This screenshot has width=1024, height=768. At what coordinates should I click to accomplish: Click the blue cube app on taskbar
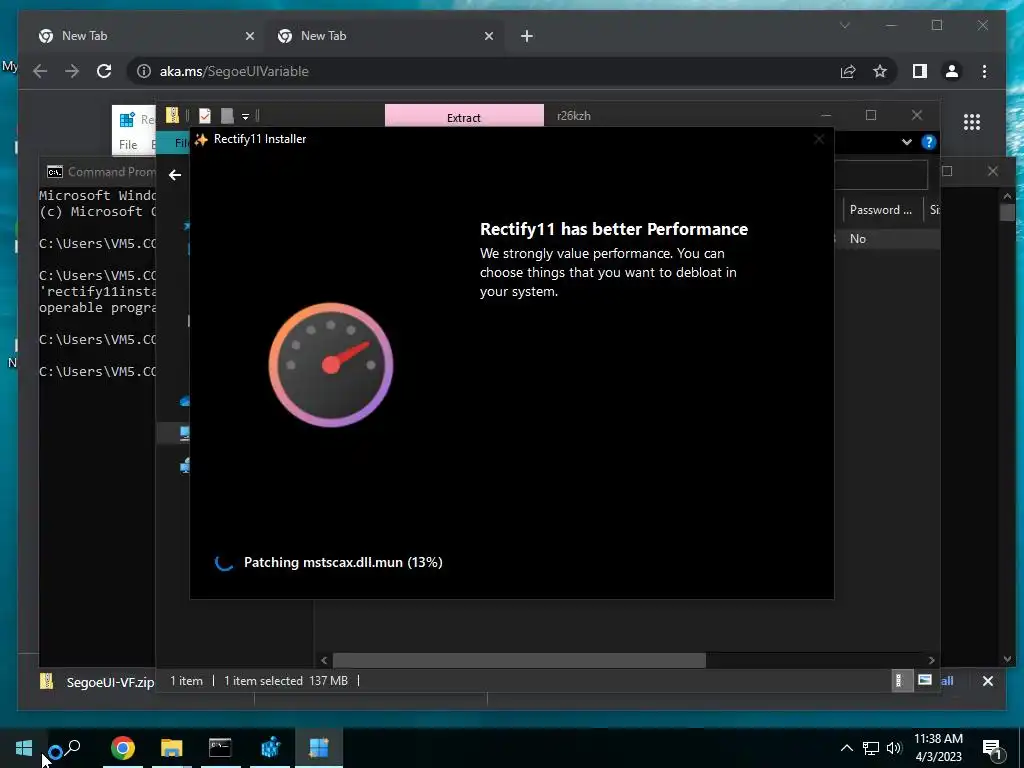point(270,748)
